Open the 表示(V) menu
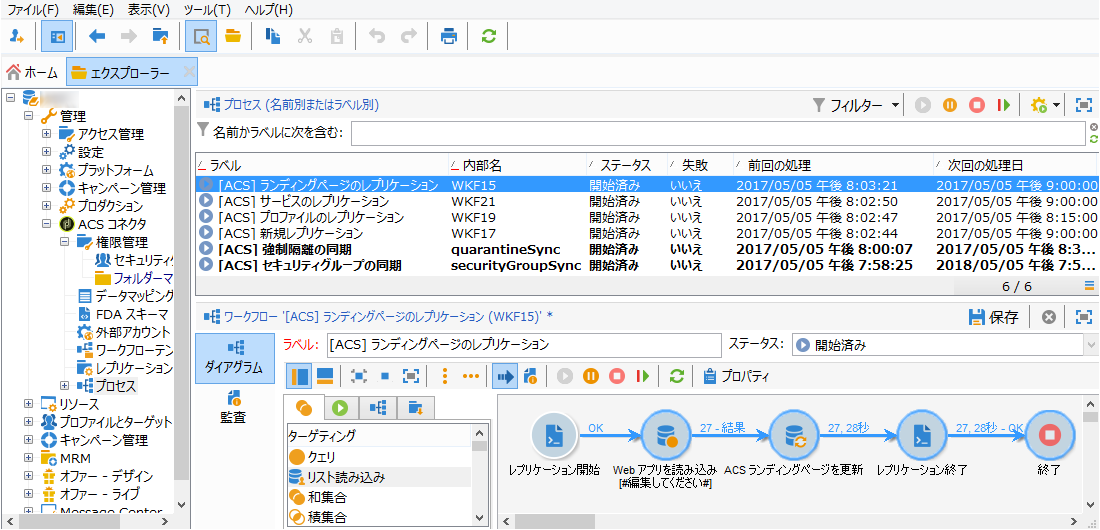Viewport: 1100px width, 530px height. pos(149,11)
